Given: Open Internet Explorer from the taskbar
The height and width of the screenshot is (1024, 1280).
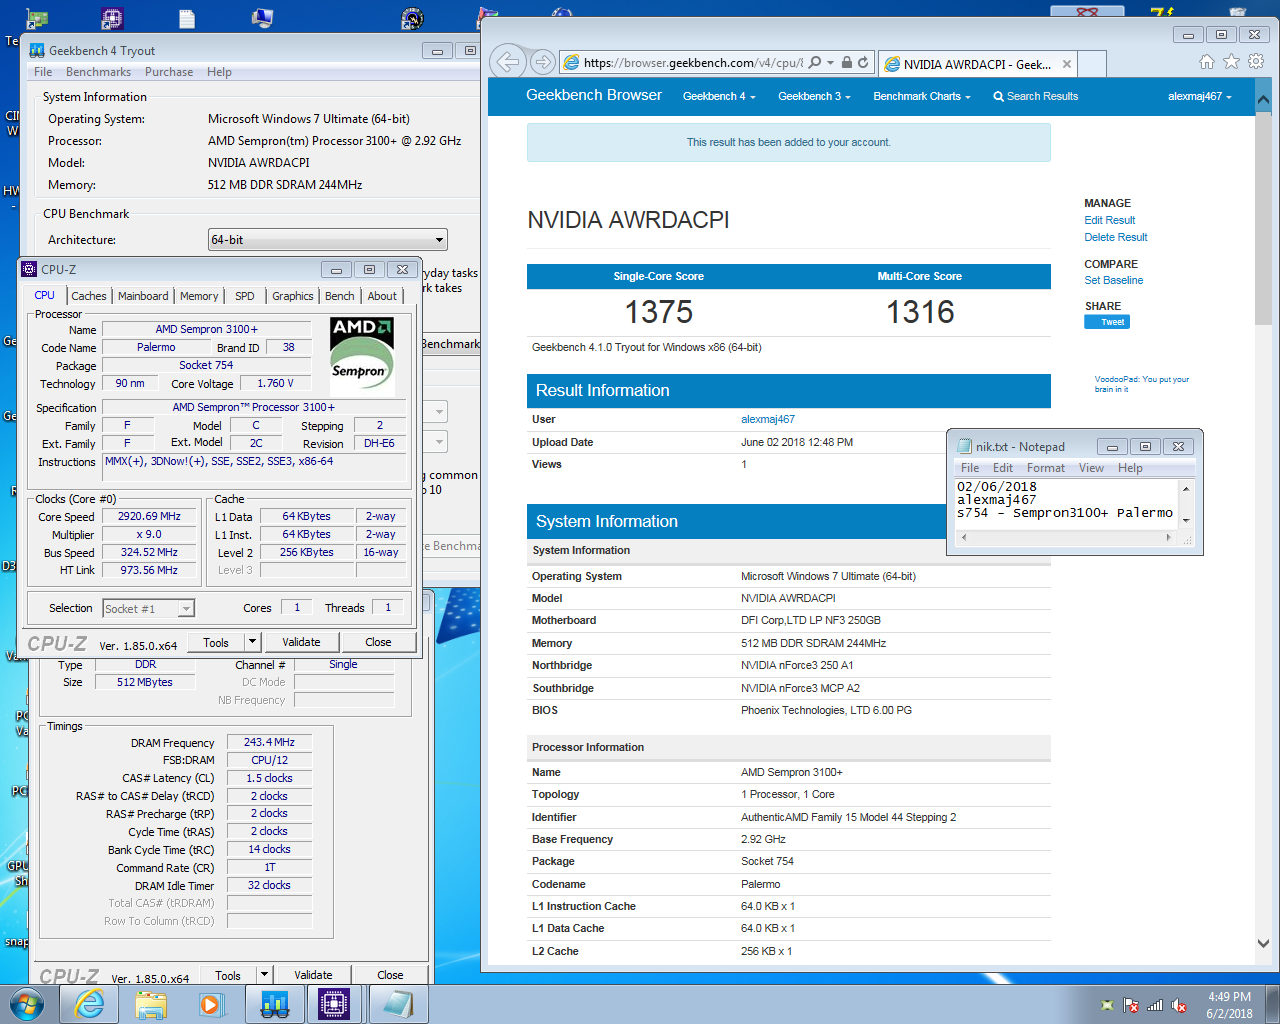Looking at the screenshot, I should pos(90,1004).
